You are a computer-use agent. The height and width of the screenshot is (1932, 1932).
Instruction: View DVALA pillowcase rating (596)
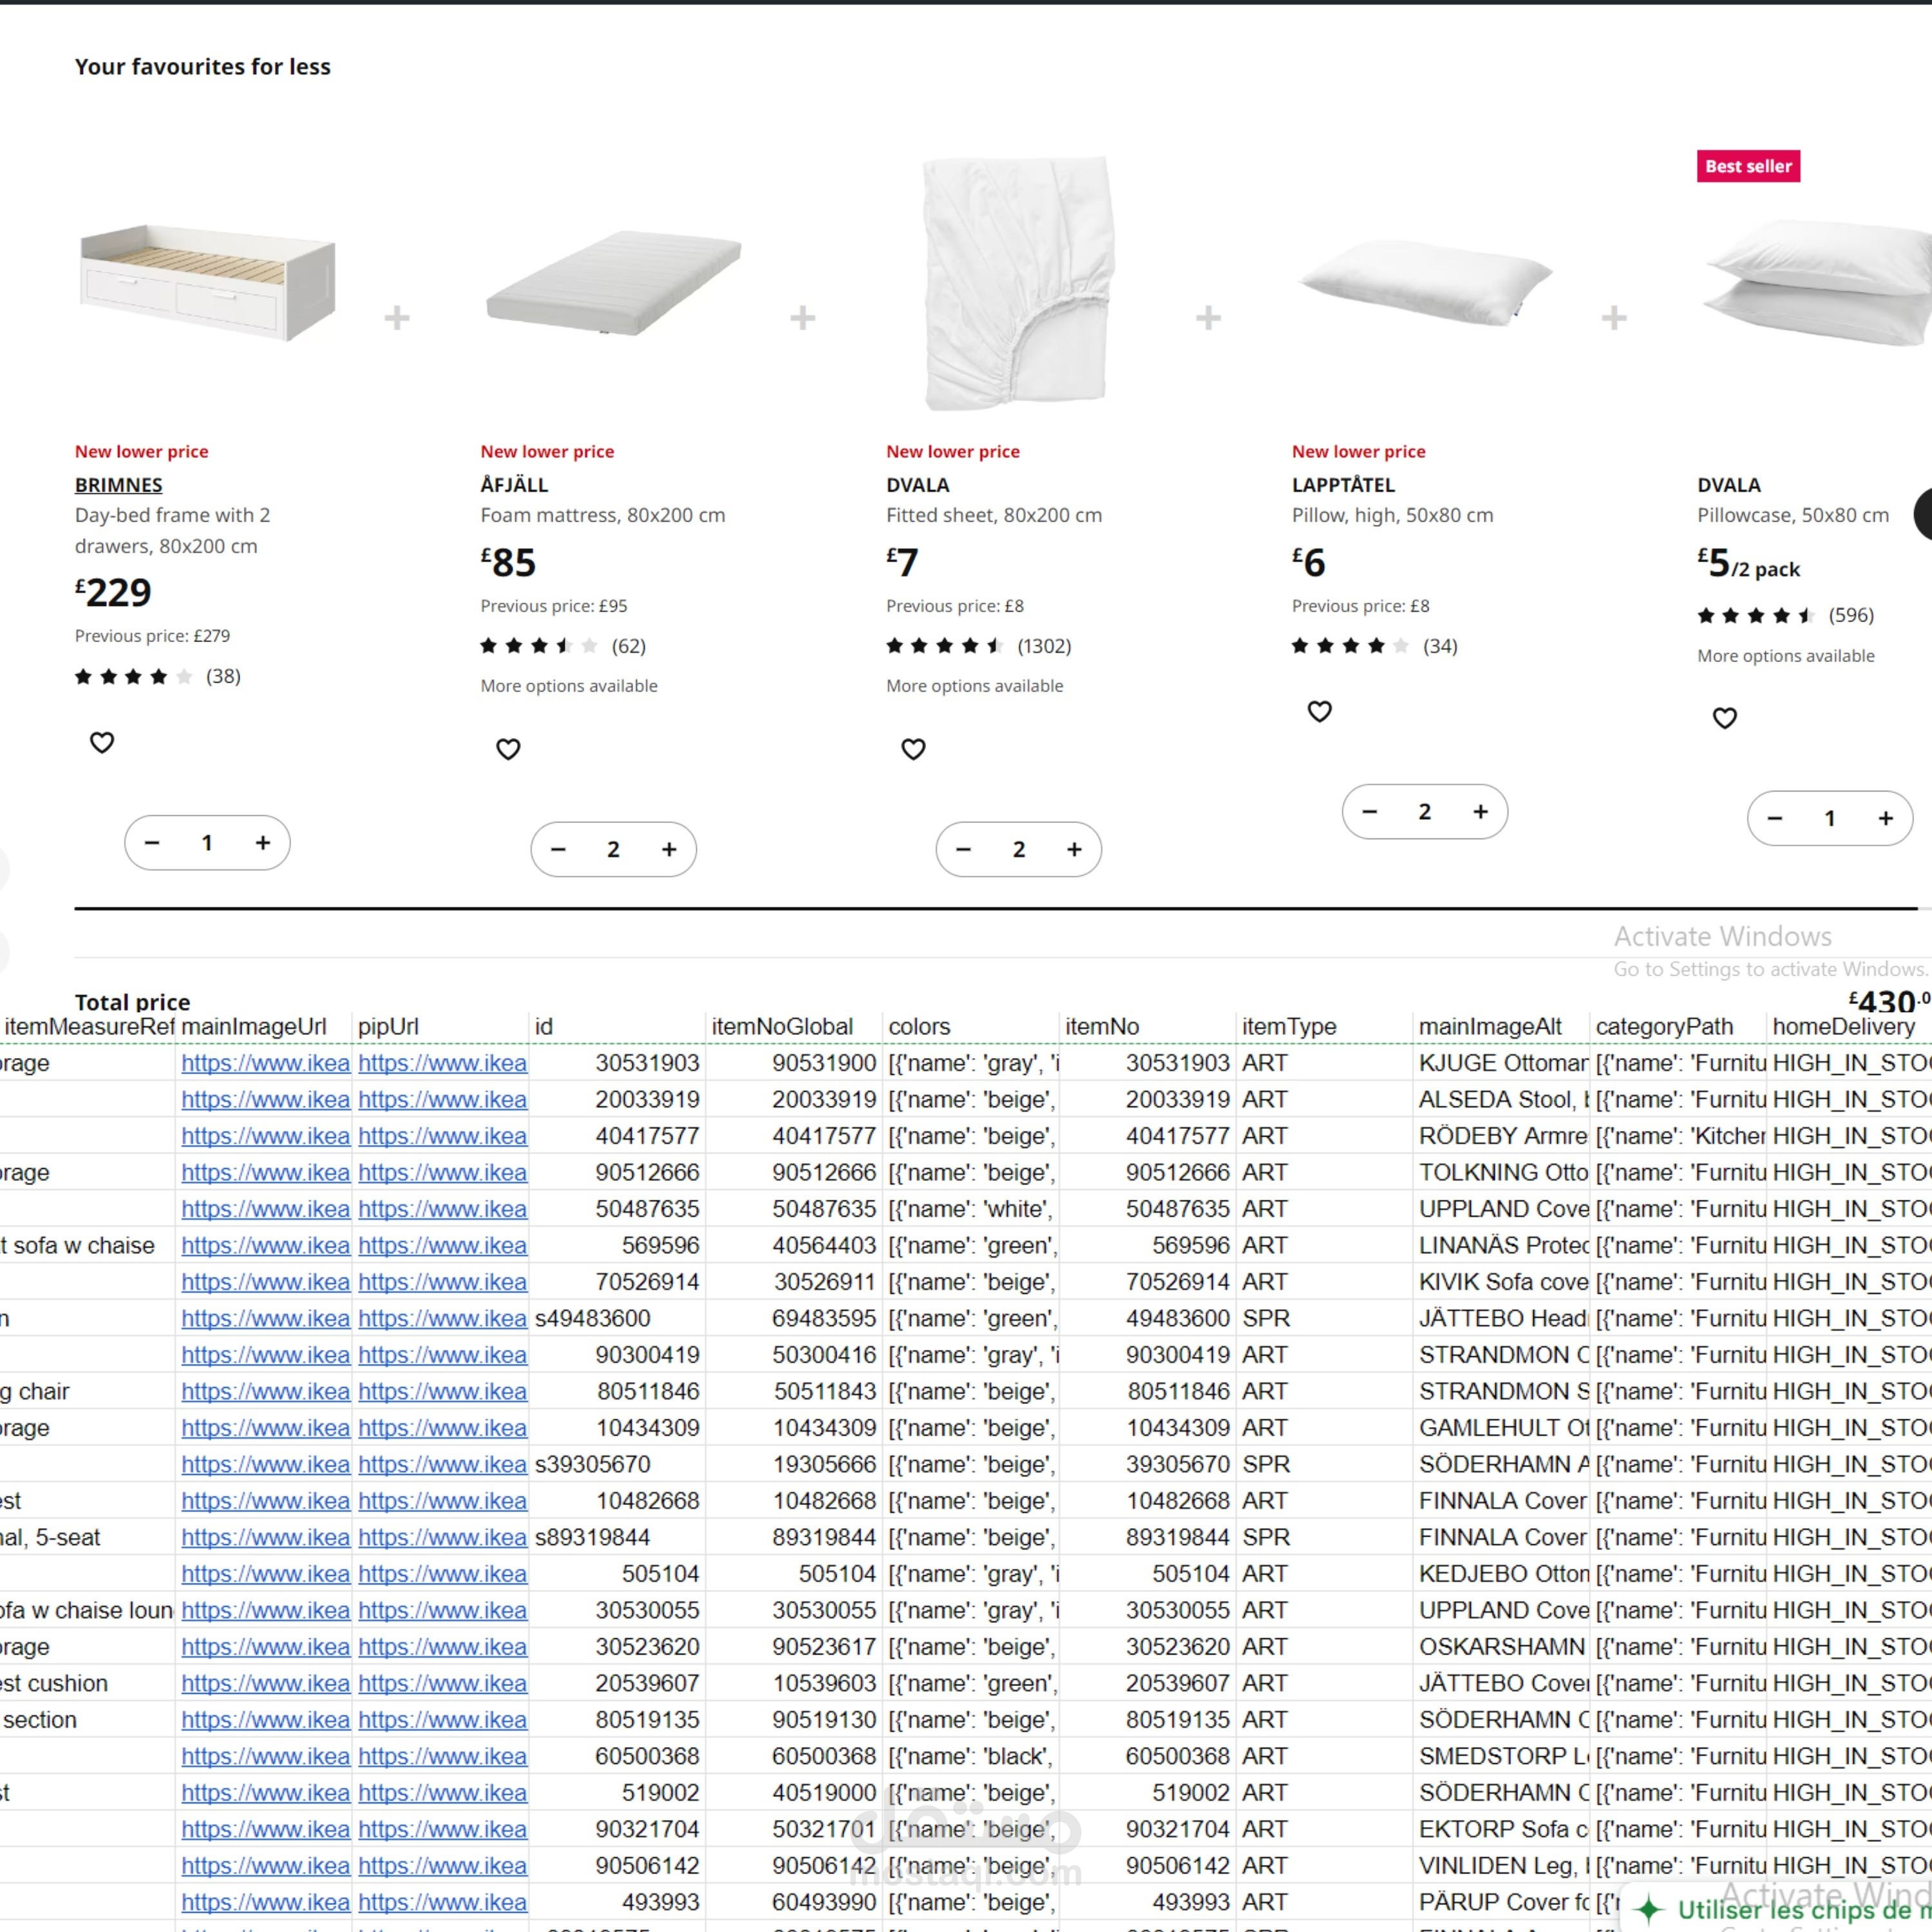[x=1786, y=615]
